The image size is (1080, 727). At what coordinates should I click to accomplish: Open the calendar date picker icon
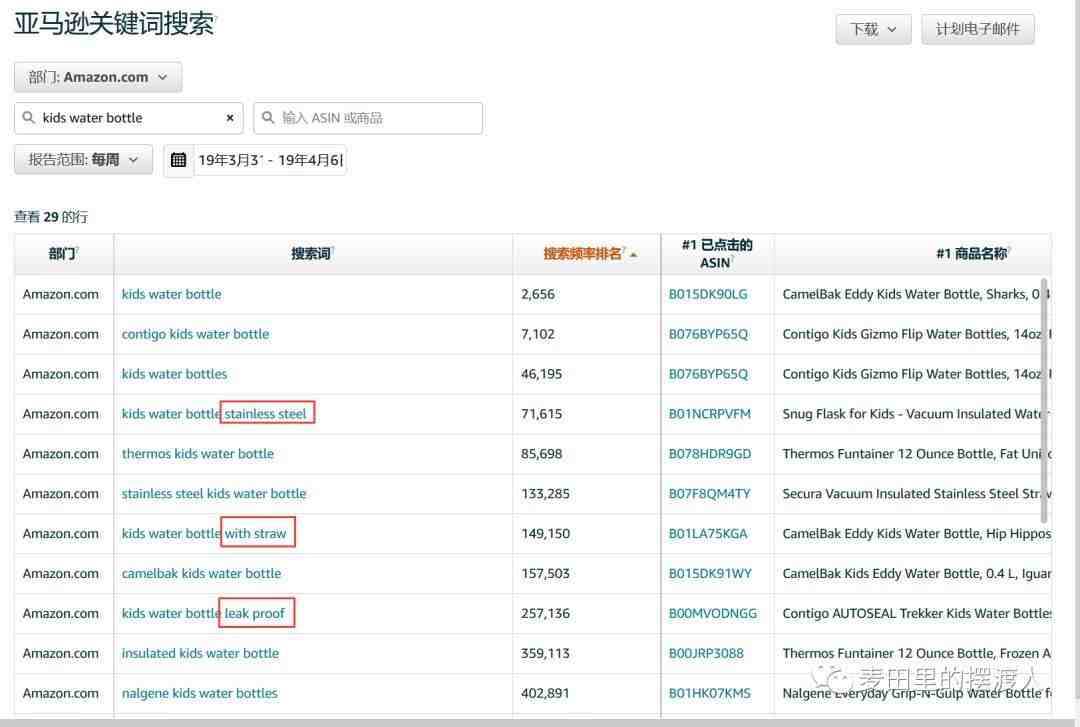(178, 160)
